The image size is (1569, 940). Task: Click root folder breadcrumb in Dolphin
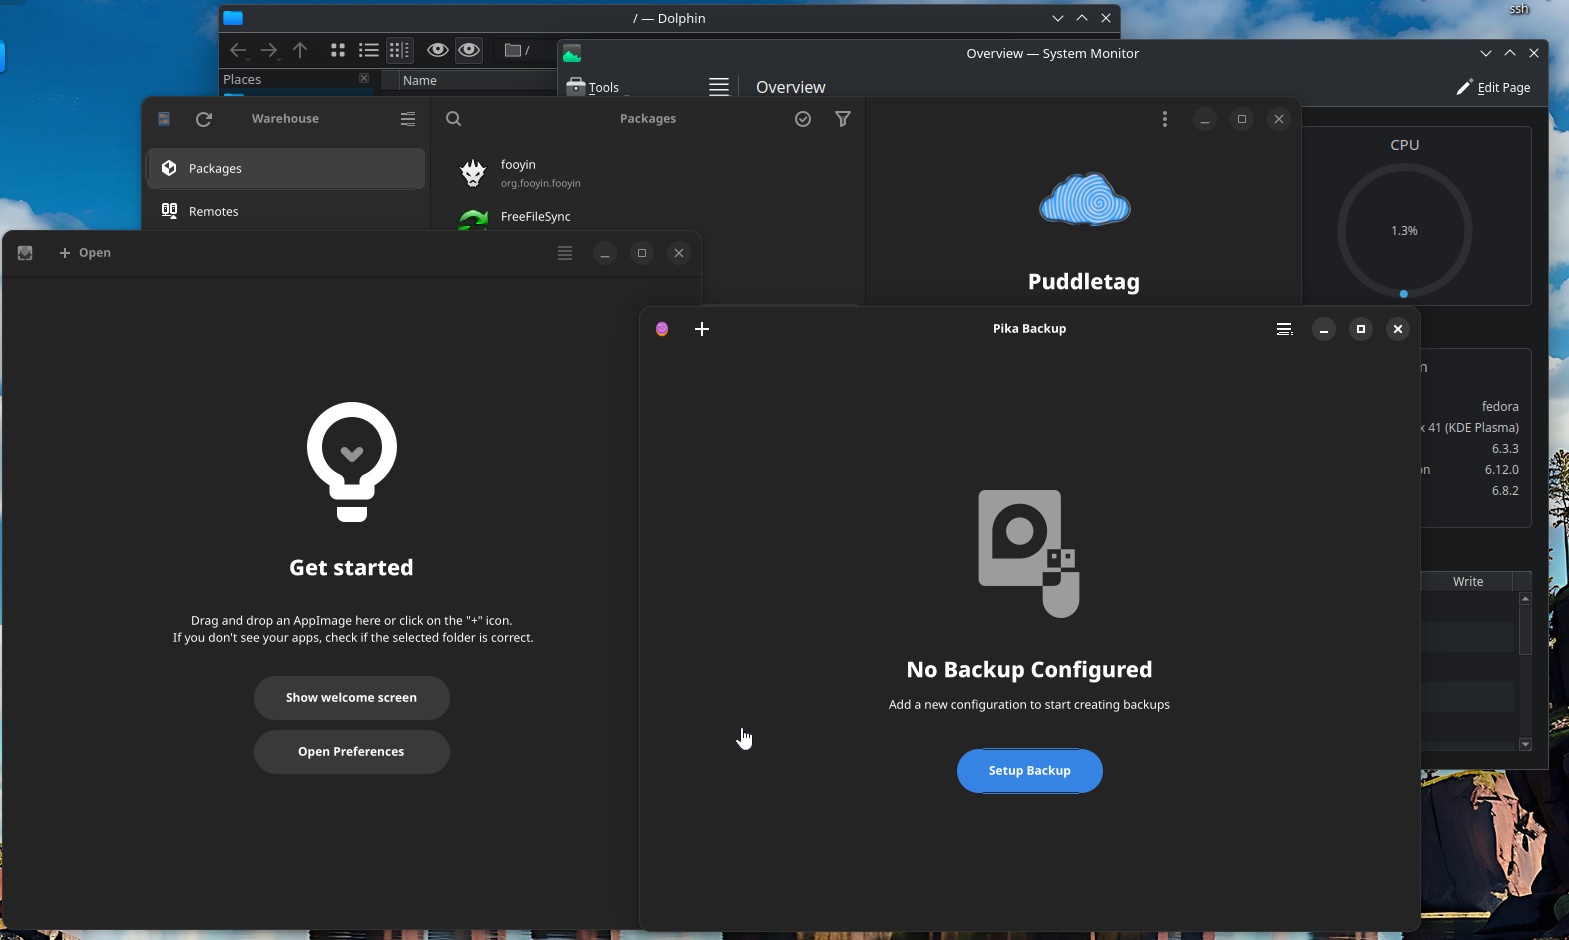tap(518, 50)
